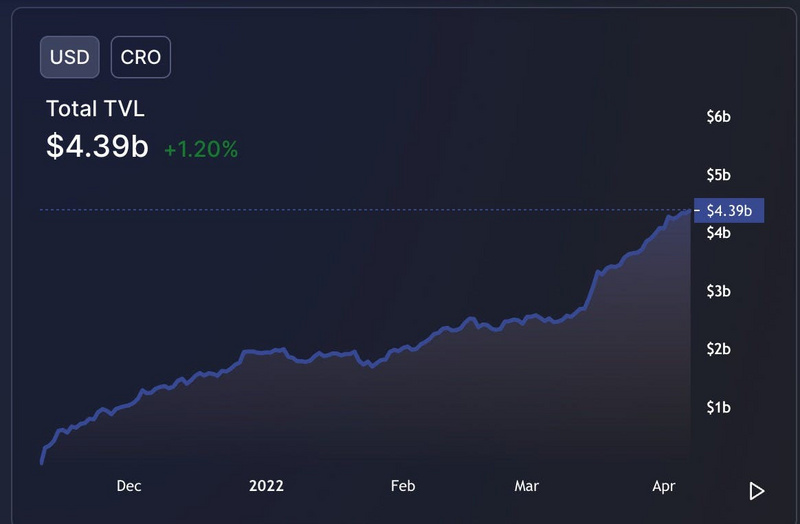Switch TVL denomination to USD
The height and width of the screenshot is (524, 800).
click(x=70, y=57)
